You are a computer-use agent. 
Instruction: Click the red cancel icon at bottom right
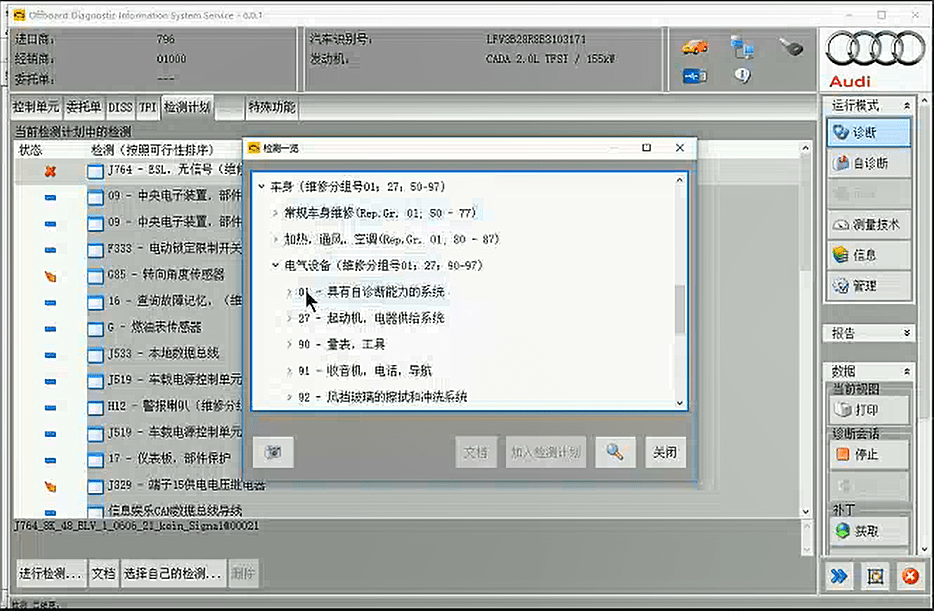click(909, 576)
